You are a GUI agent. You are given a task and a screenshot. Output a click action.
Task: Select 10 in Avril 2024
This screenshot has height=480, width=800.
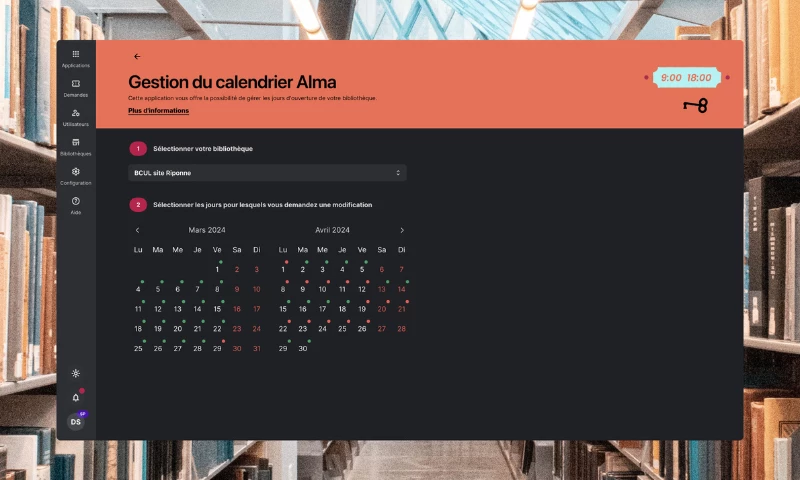322,289
